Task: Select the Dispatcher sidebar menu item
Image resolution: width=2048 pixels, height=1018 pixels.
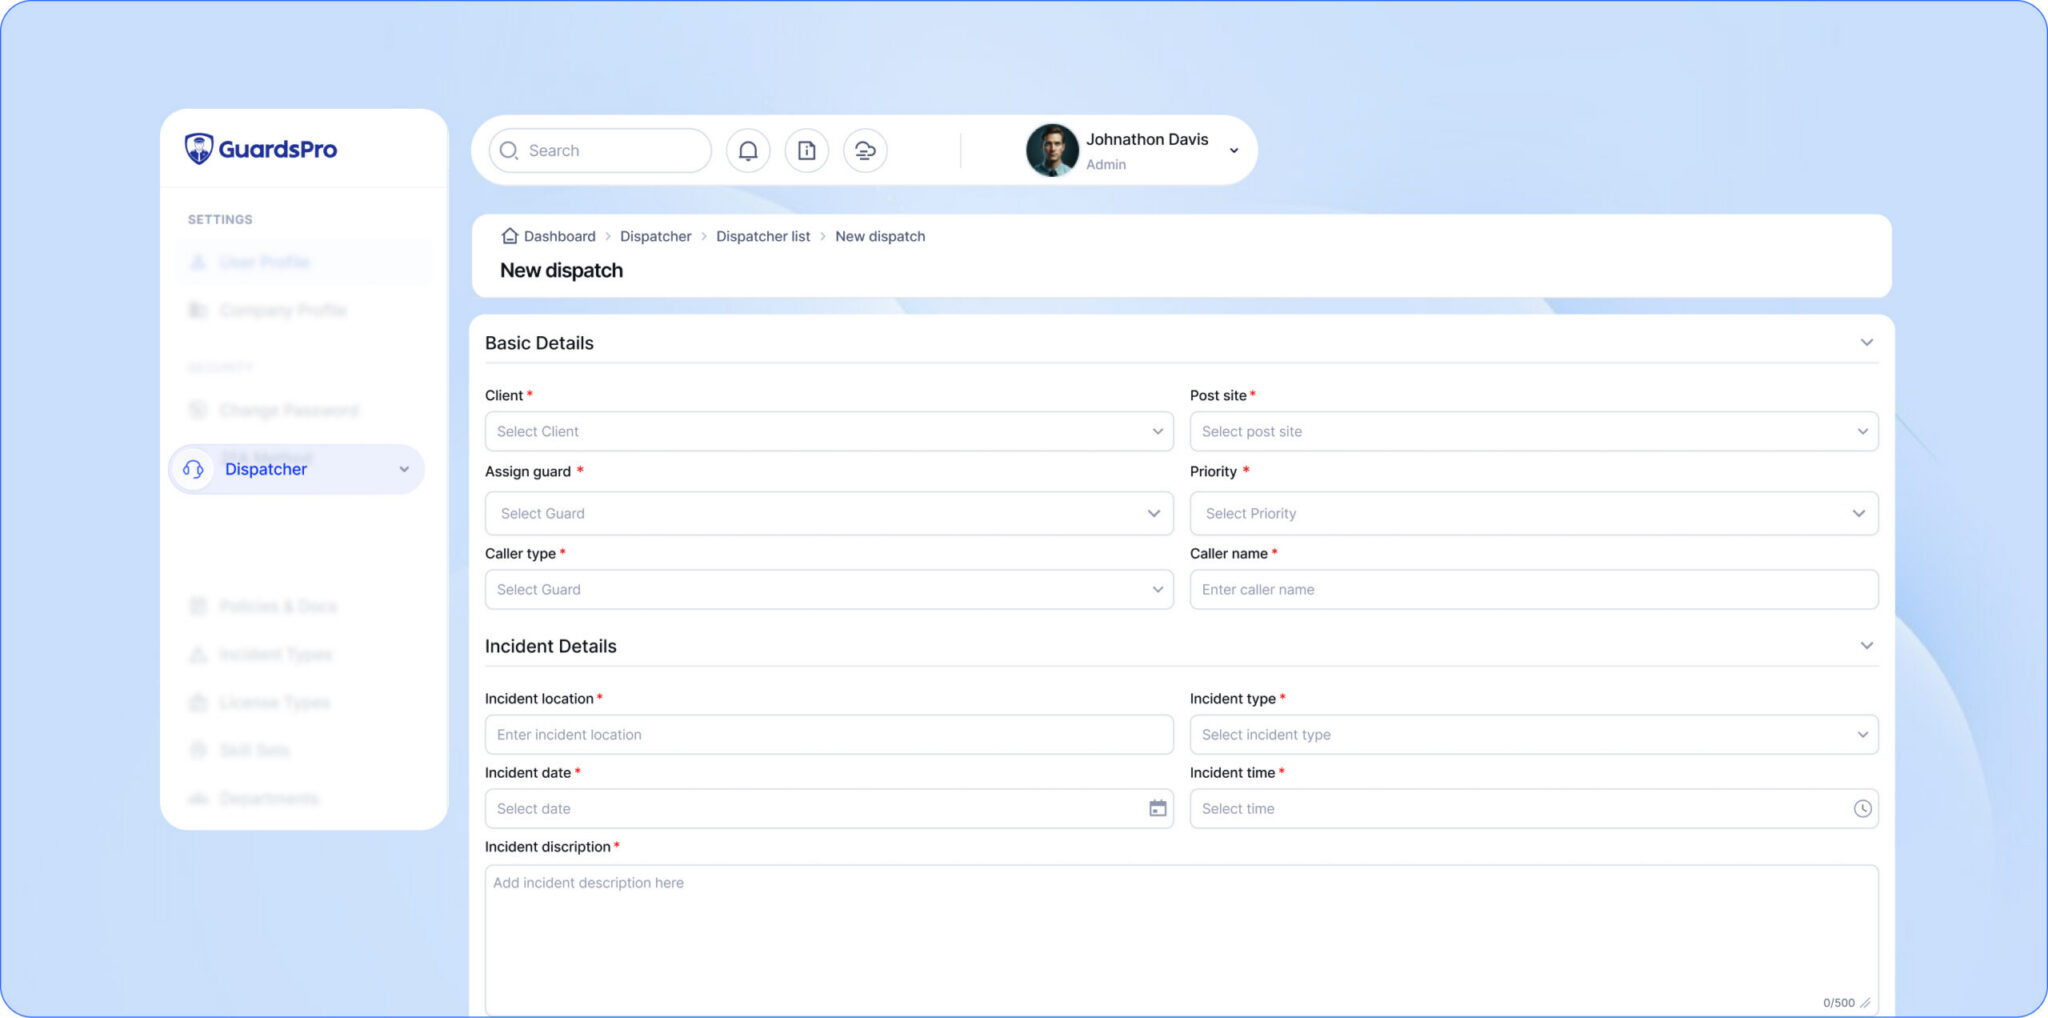Action: coord(266,470)
